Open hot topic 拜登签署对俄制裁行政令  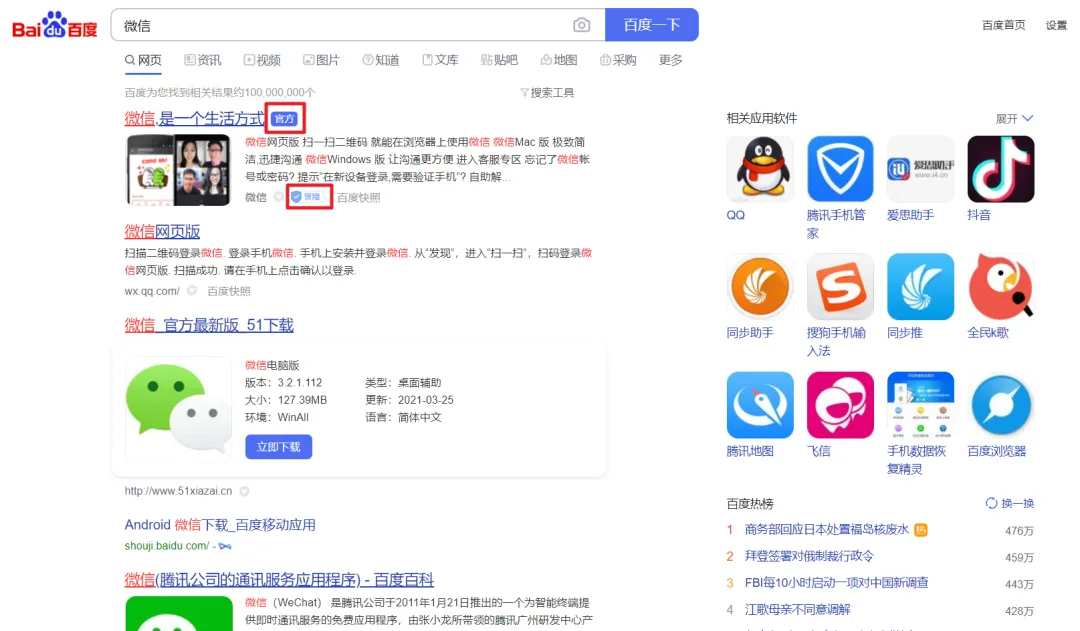(809, 556)
